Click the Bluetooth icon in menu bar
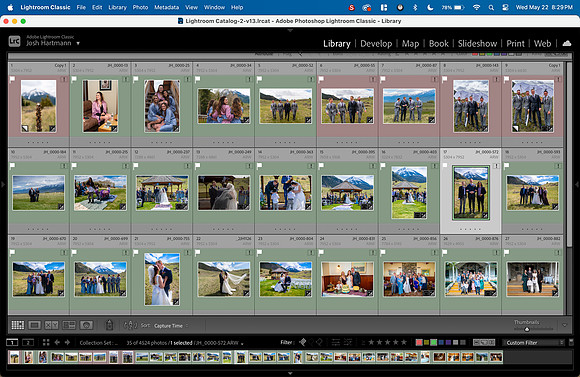This screenshot has height=377, width=580. tap(415, 7)
